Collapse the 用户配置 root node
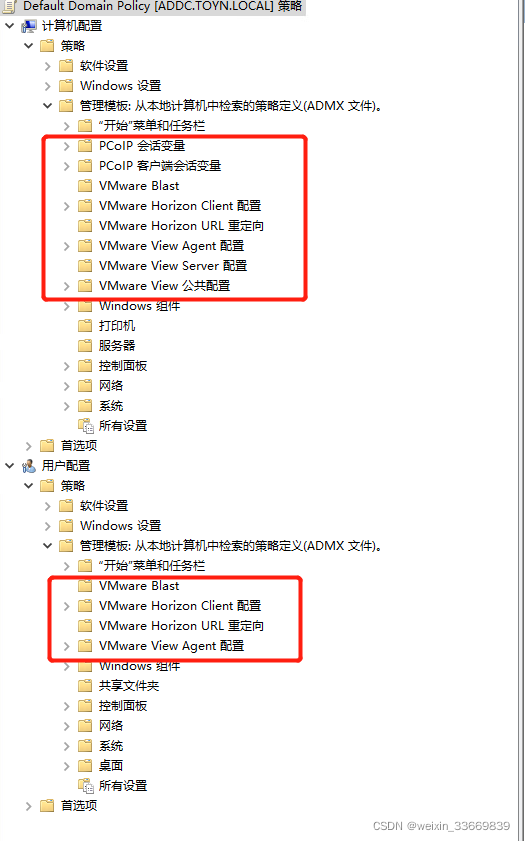 pyautogui.click(x=9, y=466)
